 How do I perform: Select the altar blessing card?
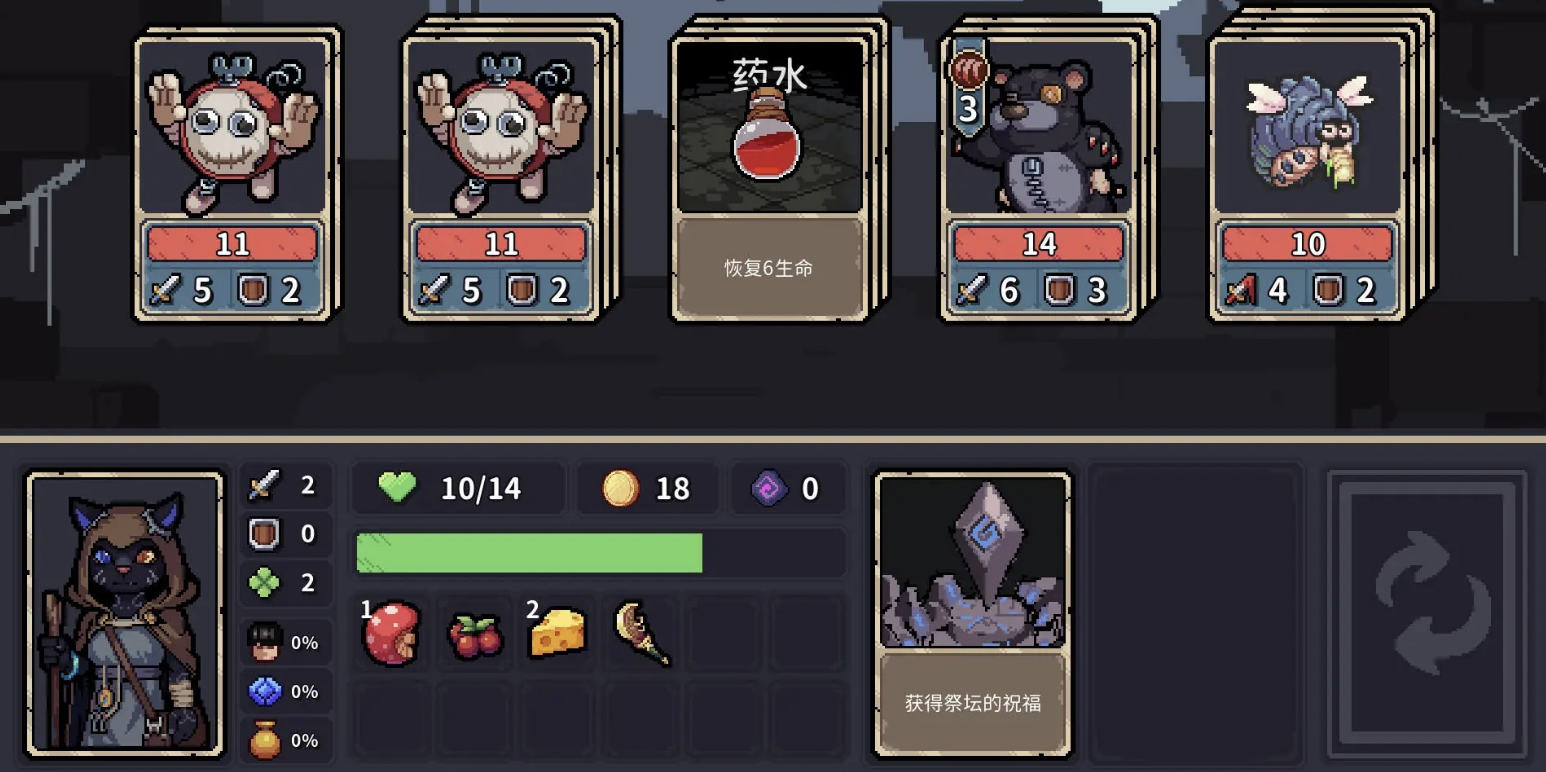[973, 613]
